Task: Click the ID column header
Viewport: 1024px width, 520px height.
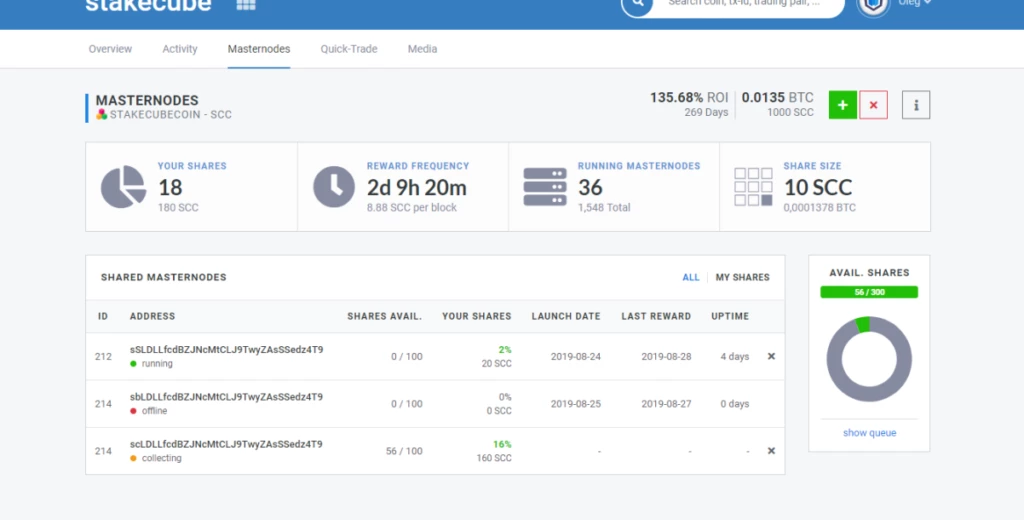Action: (x=103, y=316)
